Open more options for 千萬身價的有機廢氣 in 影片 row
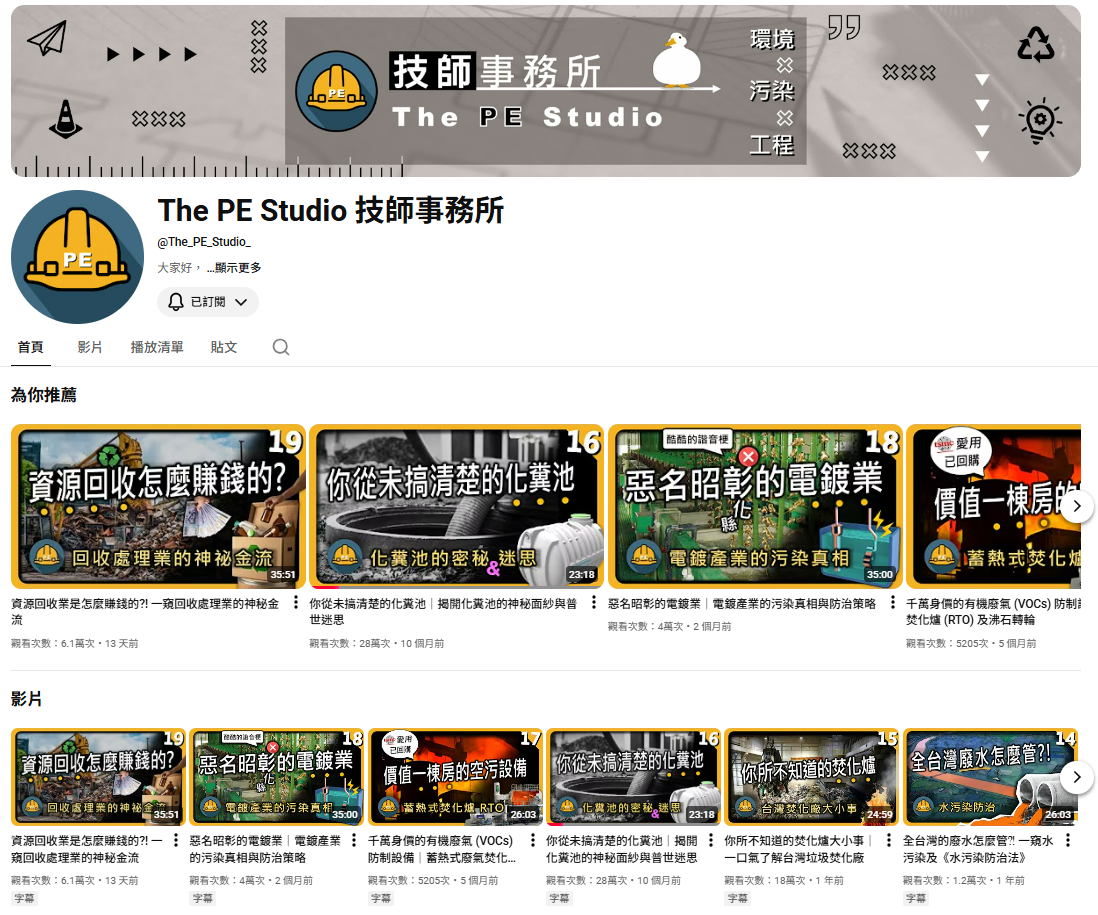Screen dimensions: 1098x915 (532, 839)
